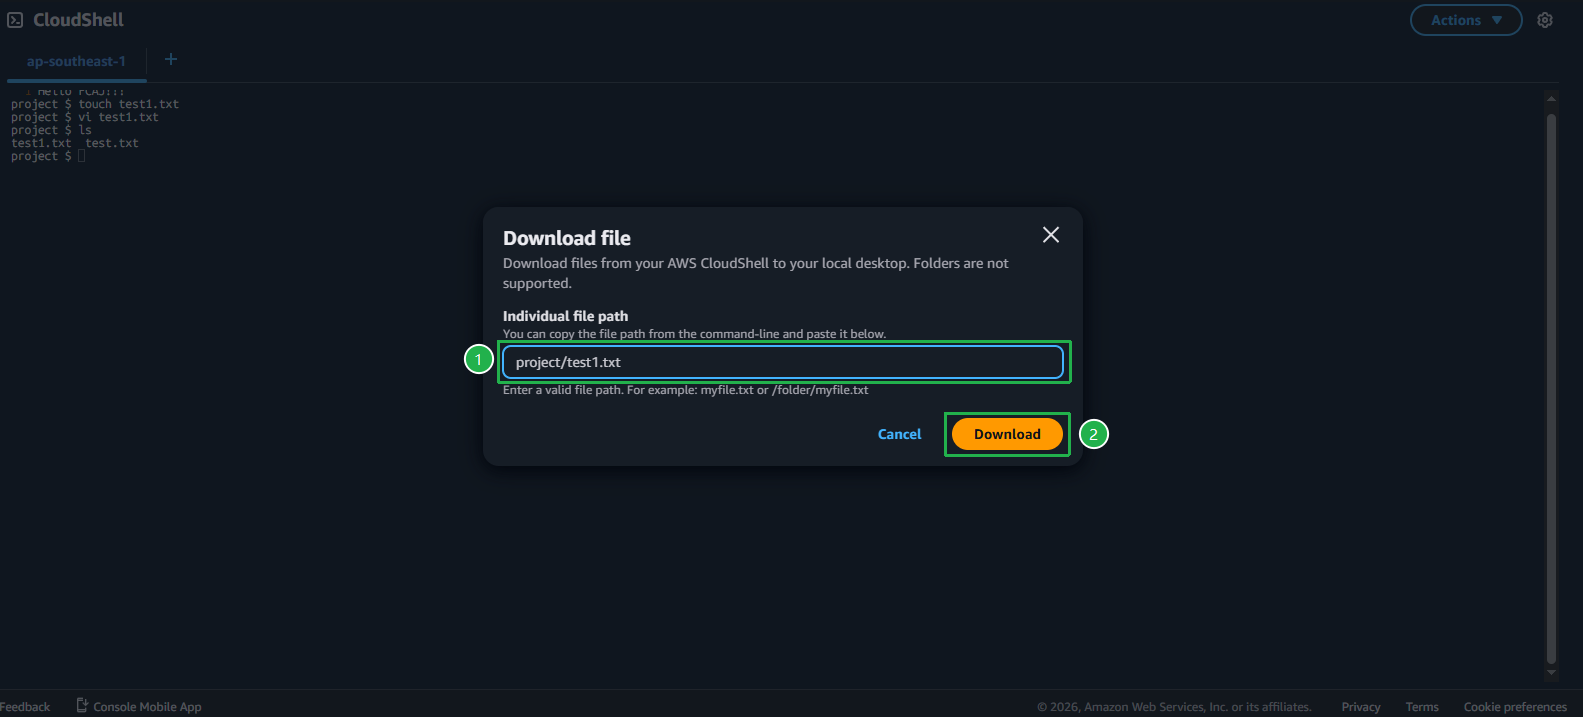Click the 'vi test1.txt' terminal line
The height and width of the screenshot is (717, 1583).
coord(85,117)
